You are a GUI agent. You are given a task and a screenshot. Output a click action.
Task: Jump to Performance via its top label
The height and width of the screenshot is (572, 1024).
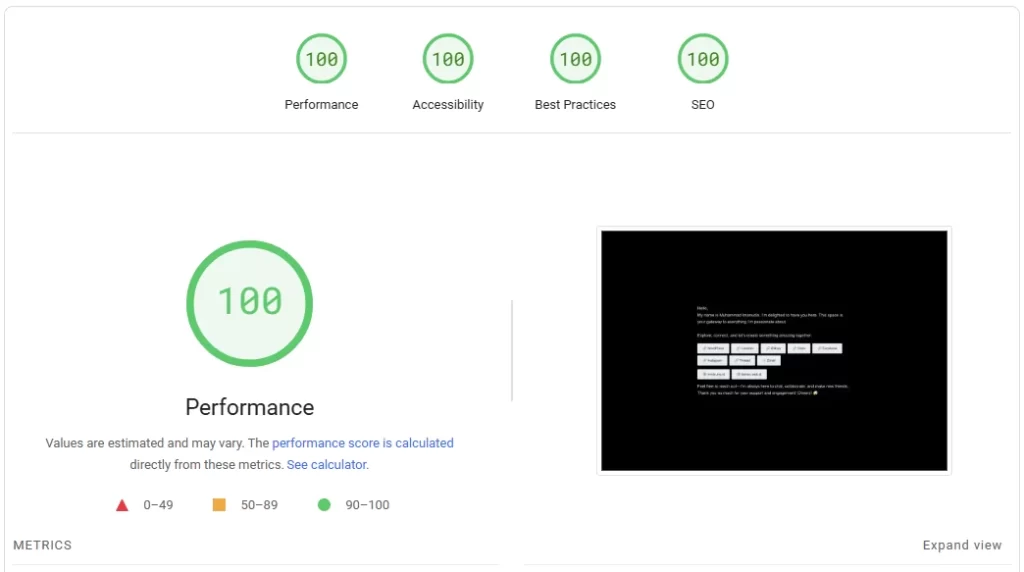321,105
